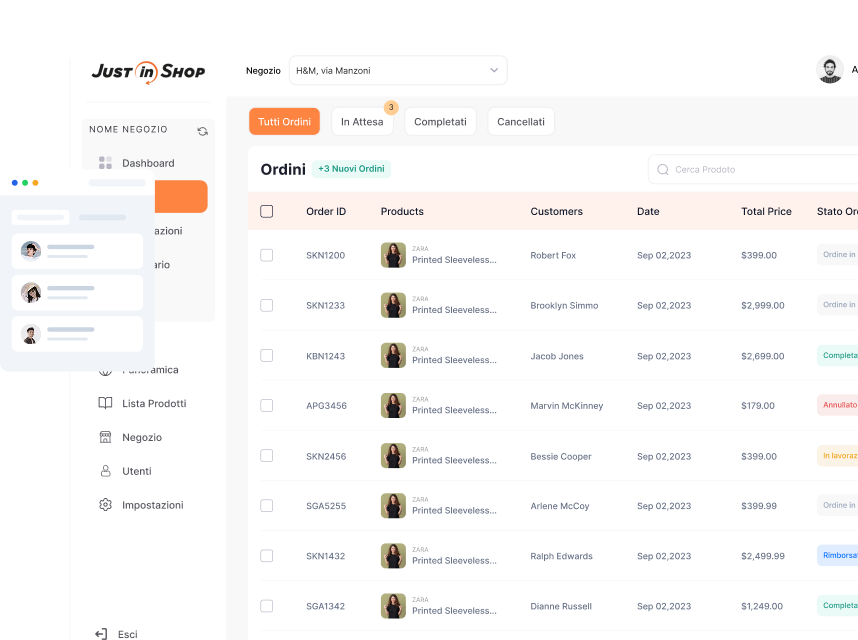Click customer name Brooklyn Simmo
Screen dimensions: 858x640
click(x=564, y=305)
